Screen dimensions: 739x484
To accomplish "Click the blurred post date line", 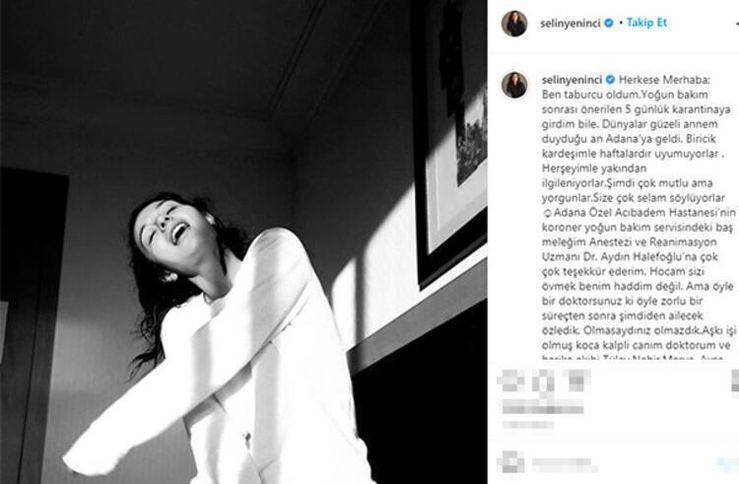I will pyautogui.click(x=527, y=425).
